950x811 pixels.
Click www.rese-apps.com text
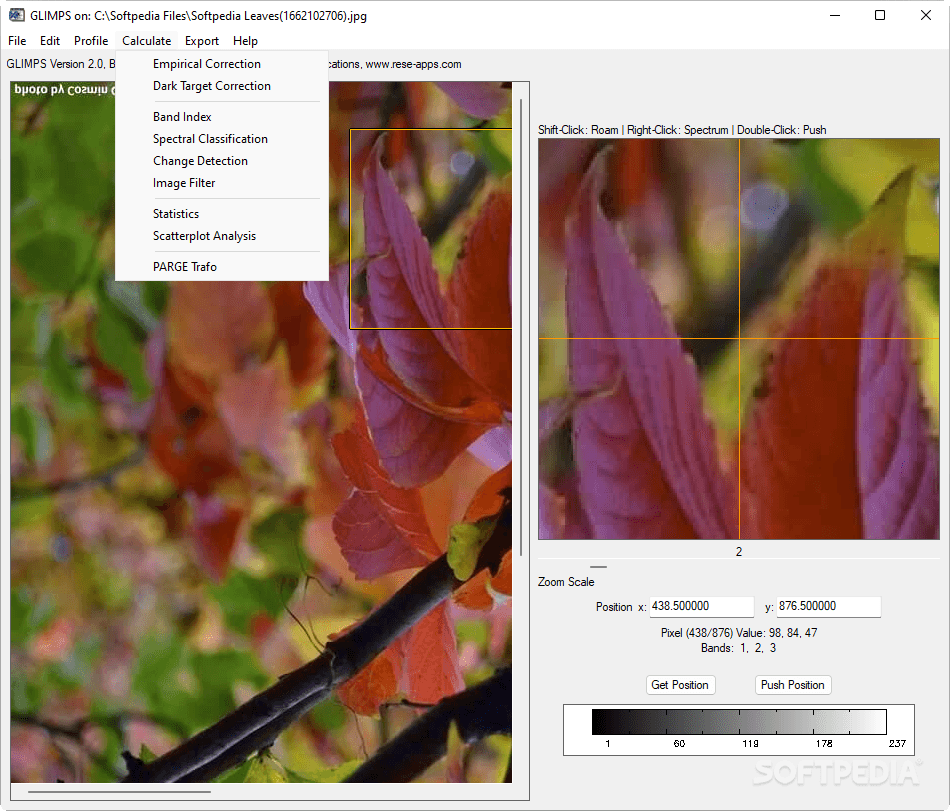(x=413, y=64)
